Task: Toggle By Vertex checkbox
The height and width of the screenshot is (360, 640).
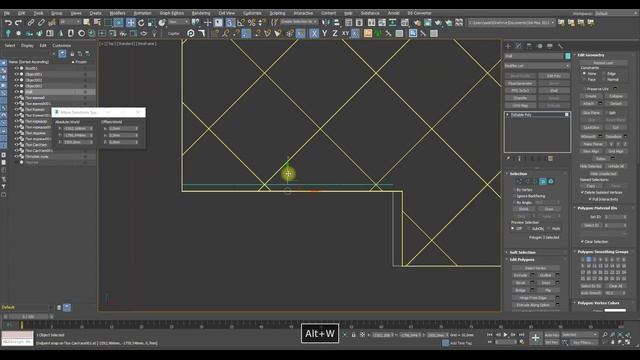Action: pyautogui.click(x=514, y=190)
